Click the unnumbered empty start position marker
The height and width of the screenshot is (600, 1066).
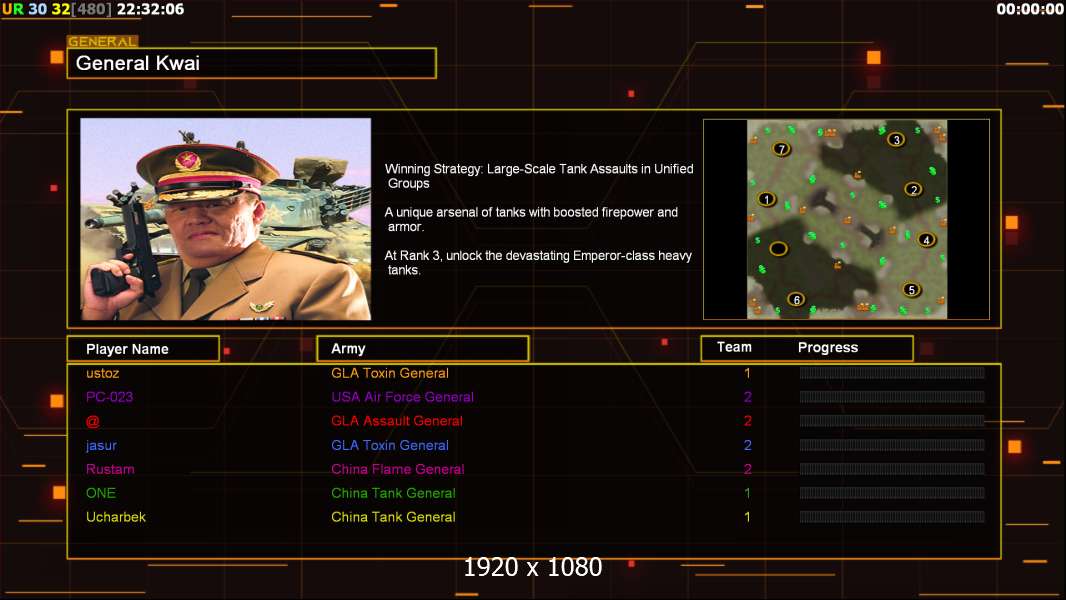point(778,249)
